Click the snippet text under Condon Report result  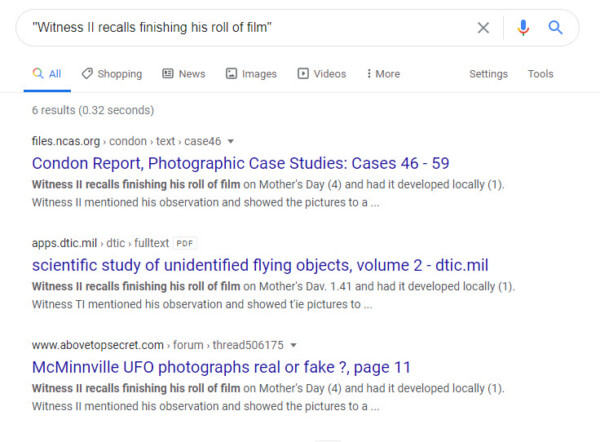tap(268, 193)
